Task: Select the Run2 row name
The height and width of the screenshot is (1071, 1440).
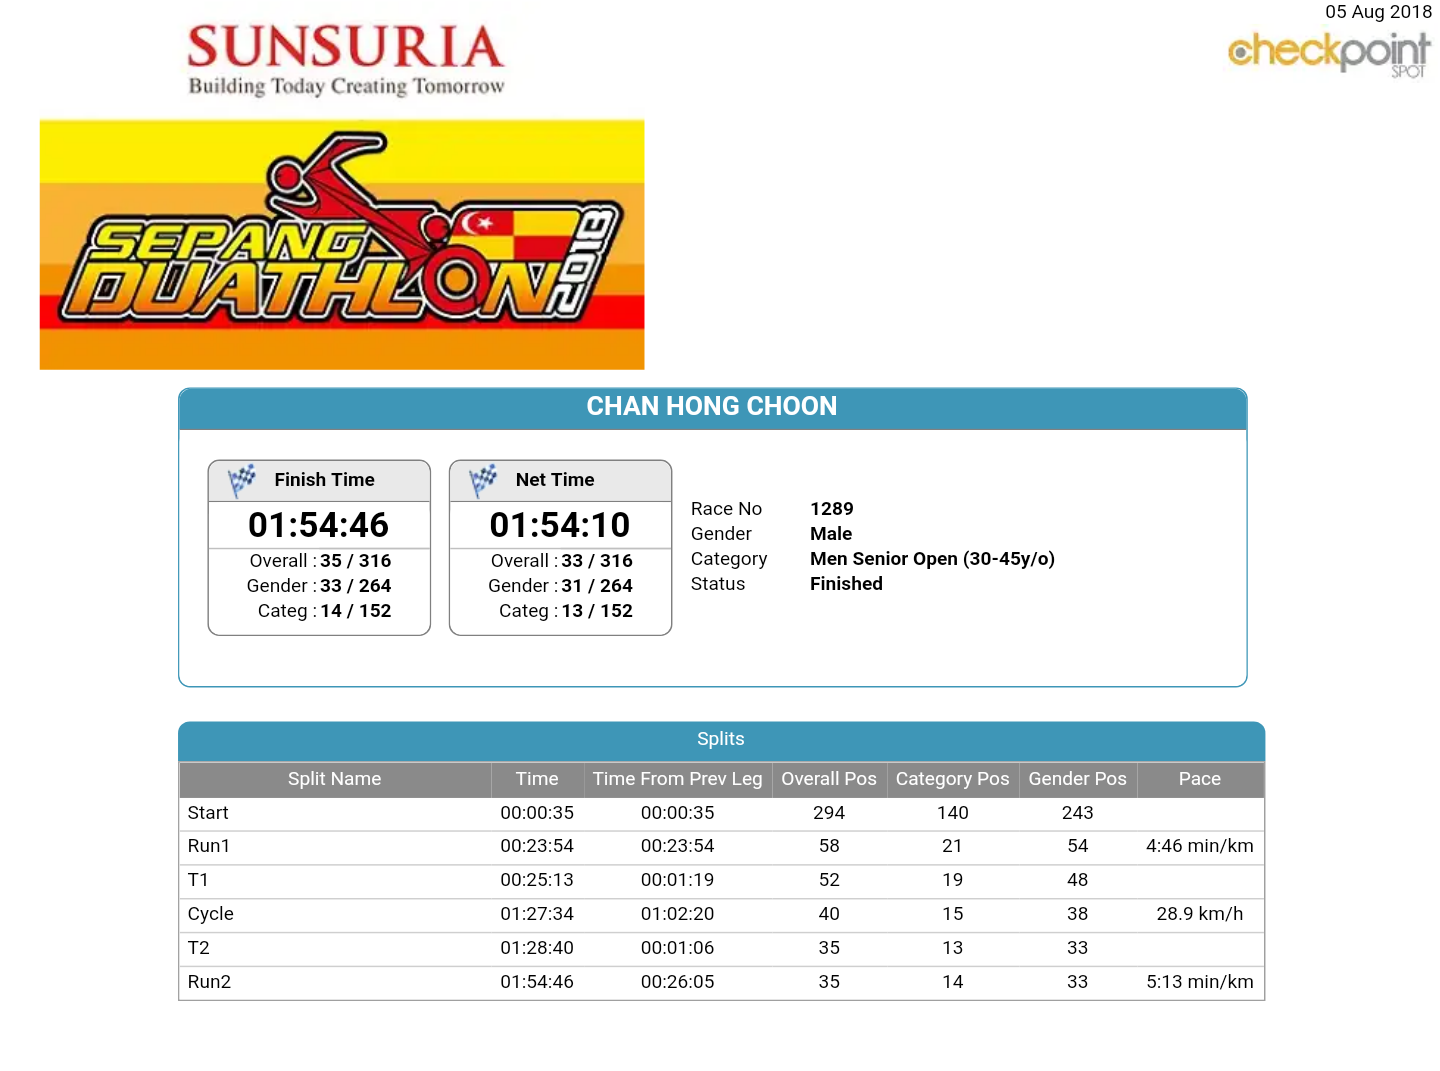Action: tap(209, 982)
